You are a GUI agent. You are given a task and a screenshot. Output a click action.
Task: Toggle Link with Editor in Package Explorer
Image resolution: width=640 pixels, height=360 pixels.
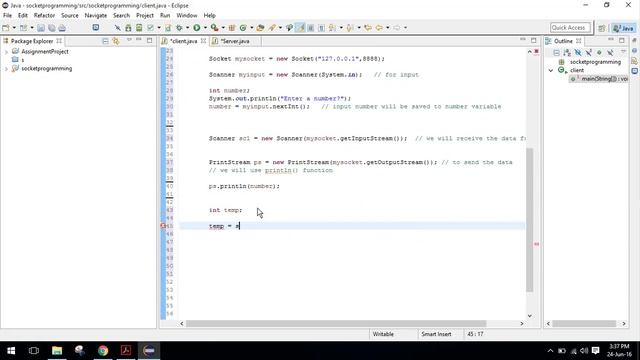(116, 41)
